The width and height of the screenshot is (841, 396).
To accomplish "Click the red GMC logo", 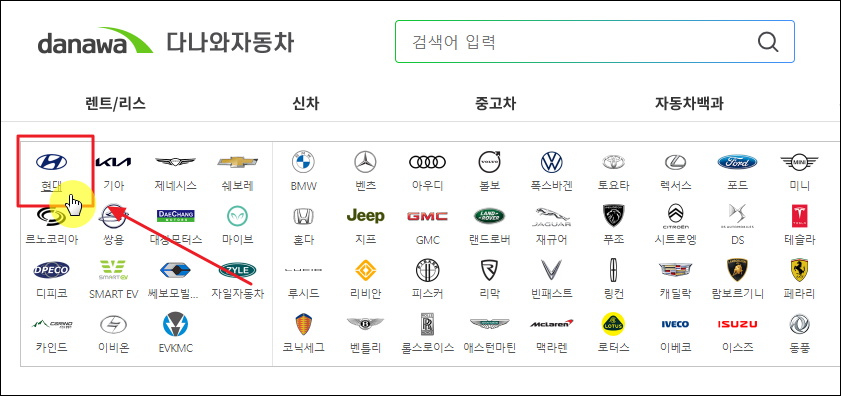I will (x=427, y=216).
